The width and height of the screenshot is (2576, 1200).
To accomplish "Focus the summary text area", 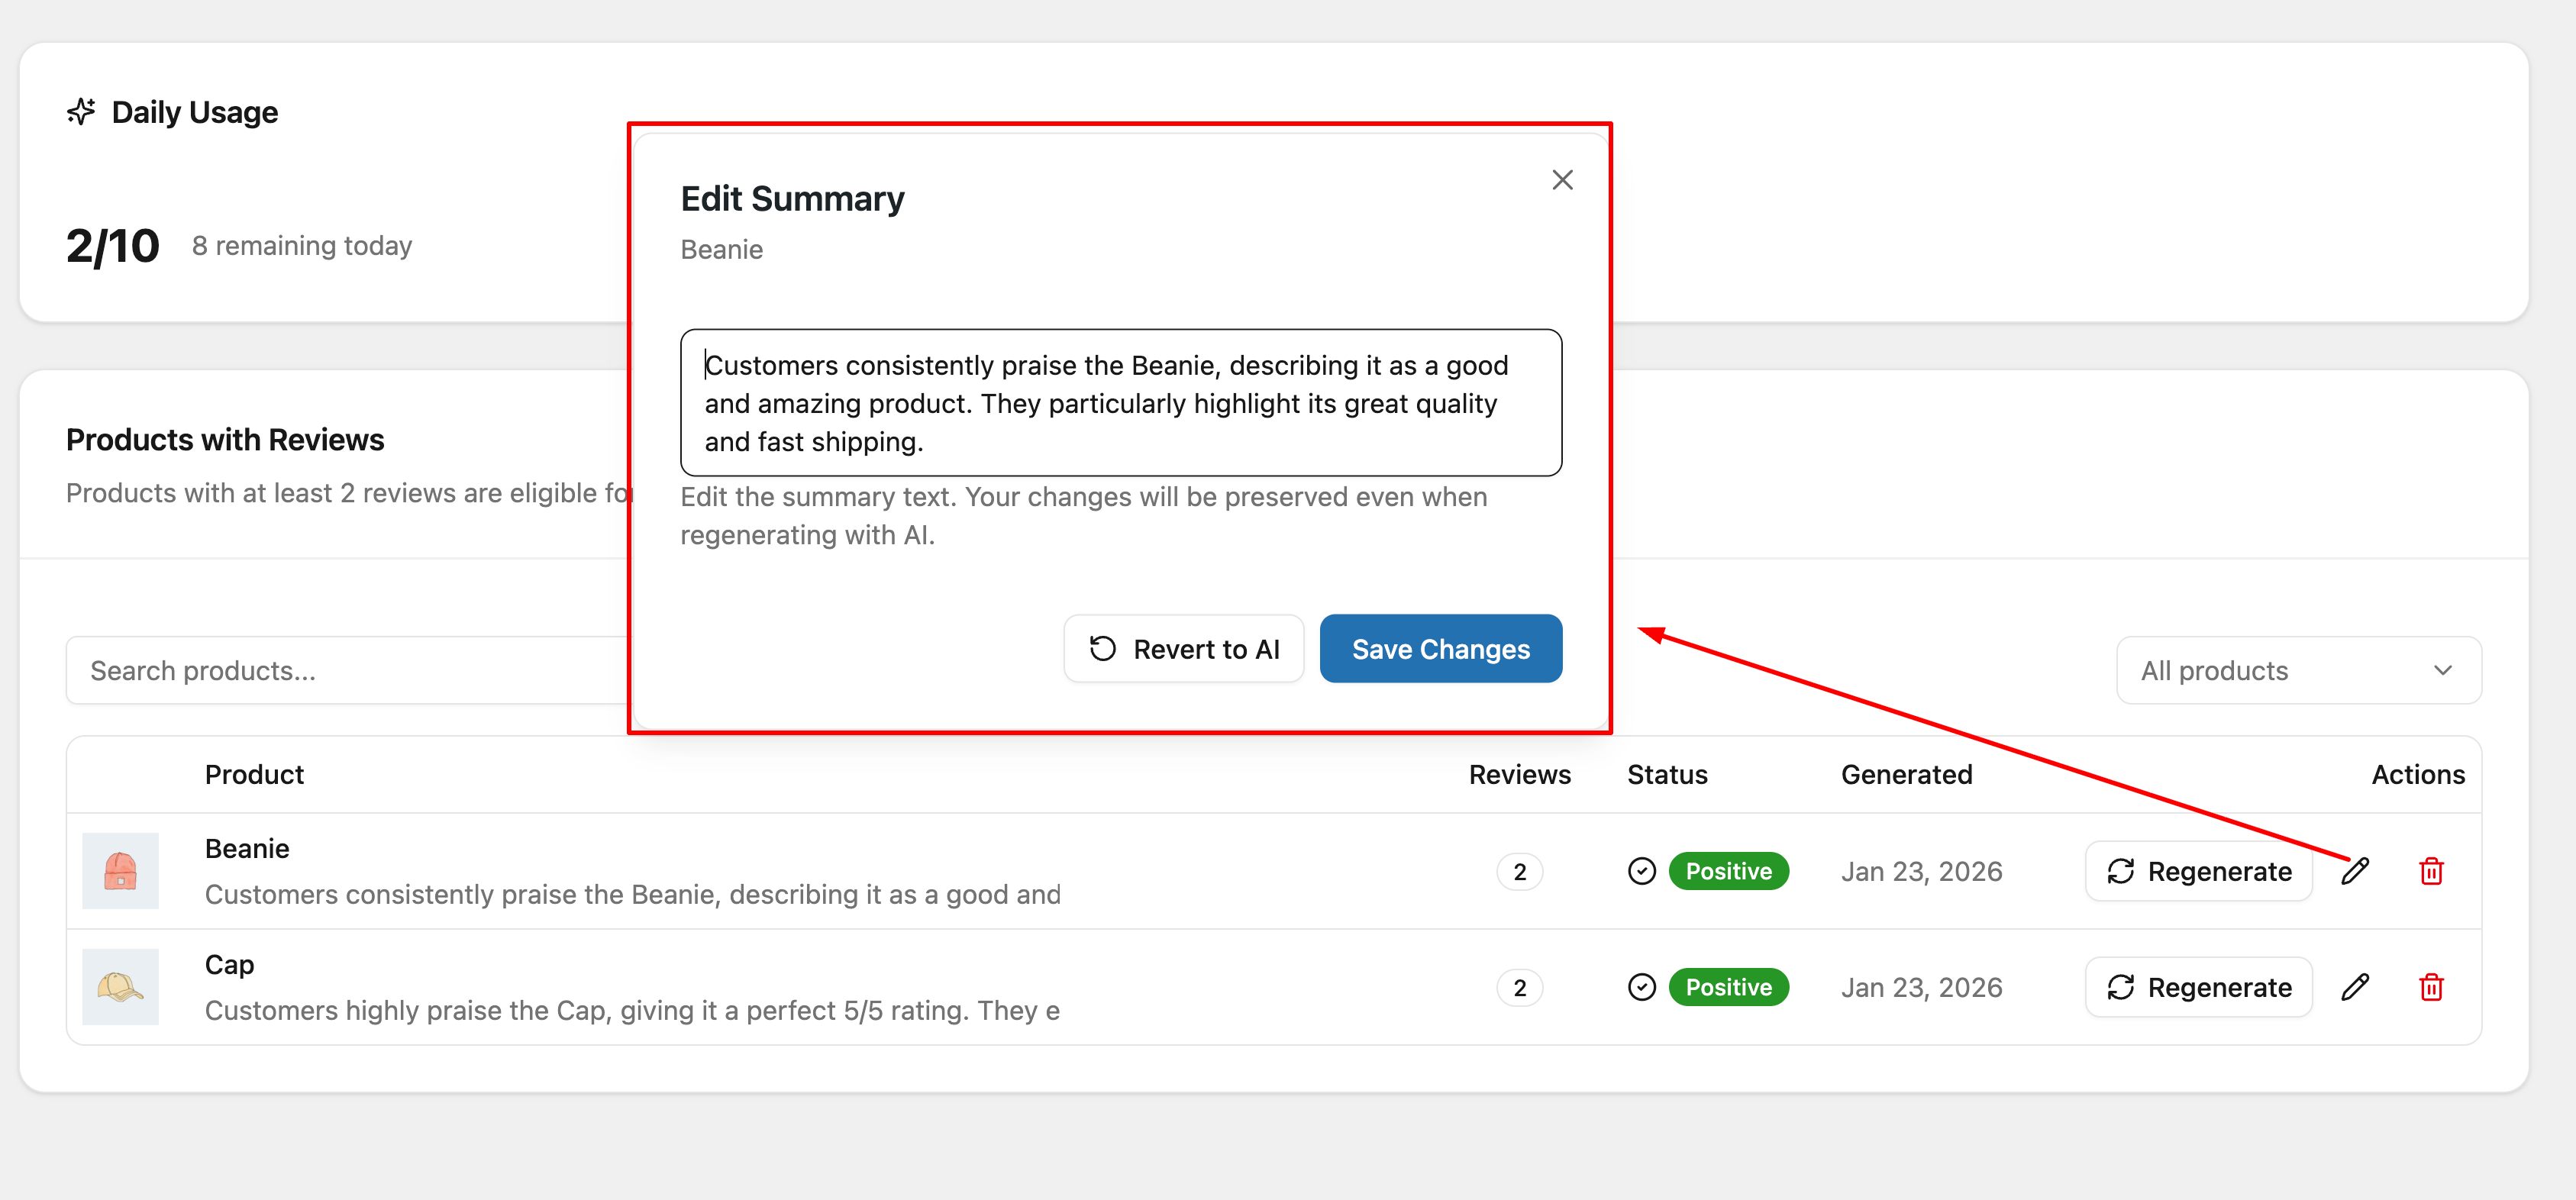I will (x=1120, y=403).
